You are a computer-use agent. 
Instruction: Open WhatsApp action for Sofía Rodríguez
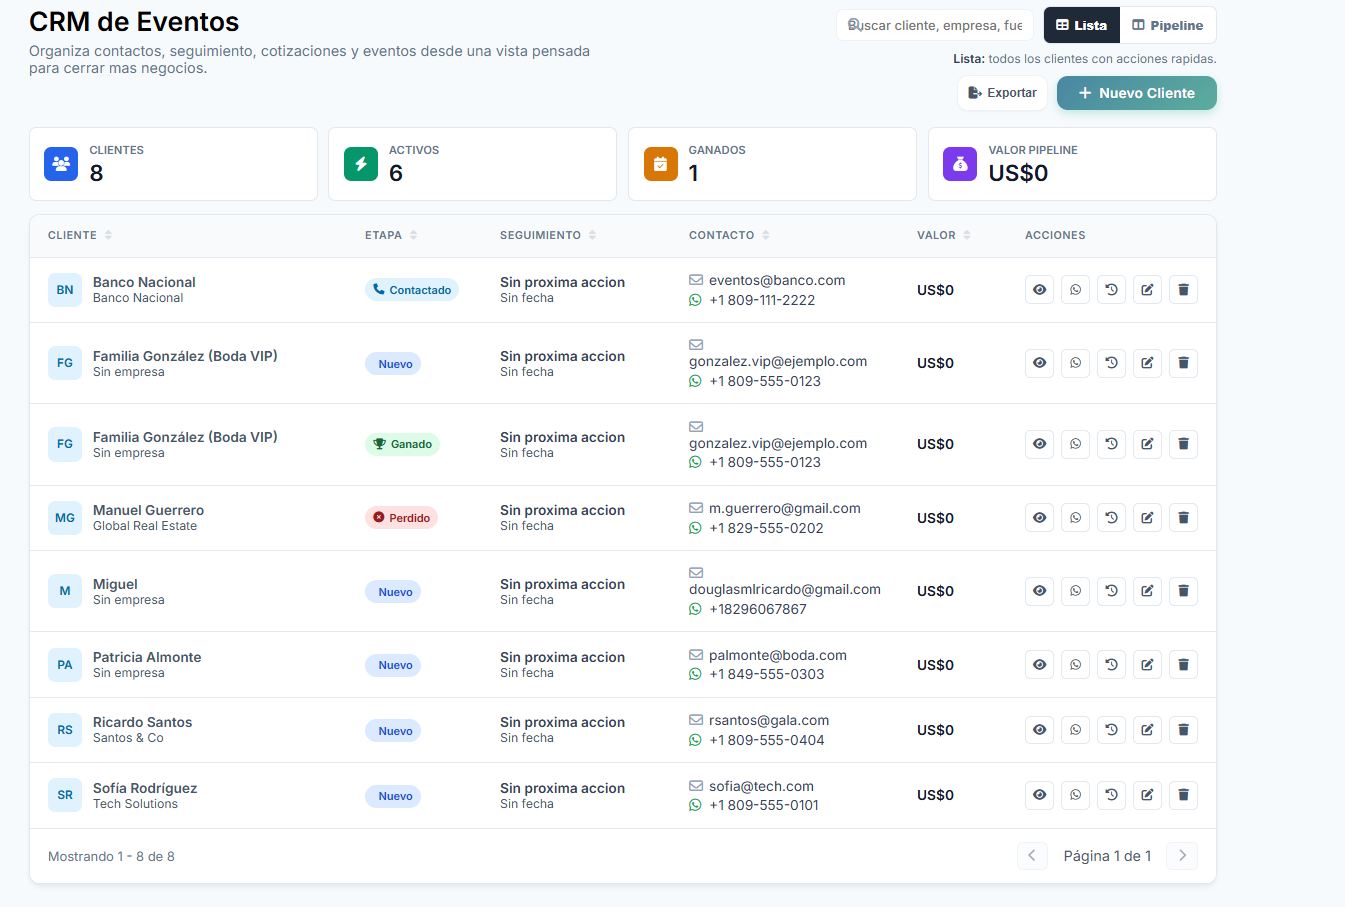tap(1075, 795)
